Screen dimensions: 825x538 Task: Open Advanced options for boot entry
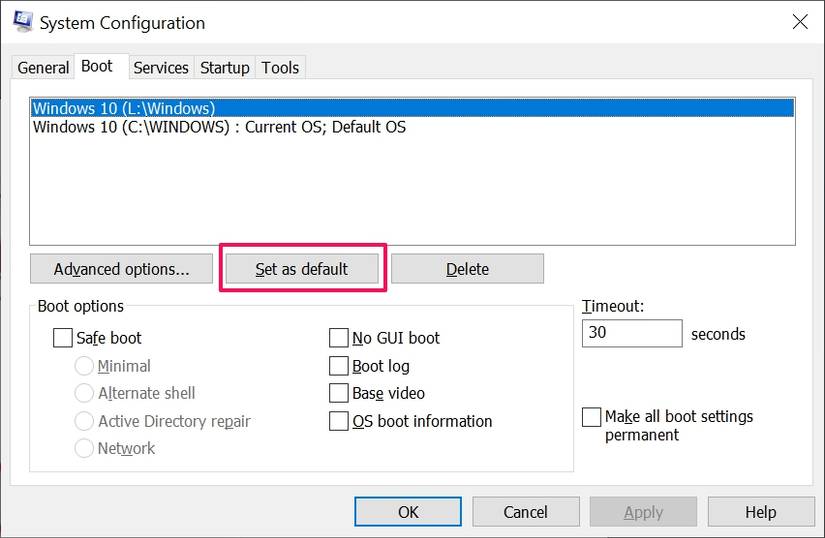point(121,269)
